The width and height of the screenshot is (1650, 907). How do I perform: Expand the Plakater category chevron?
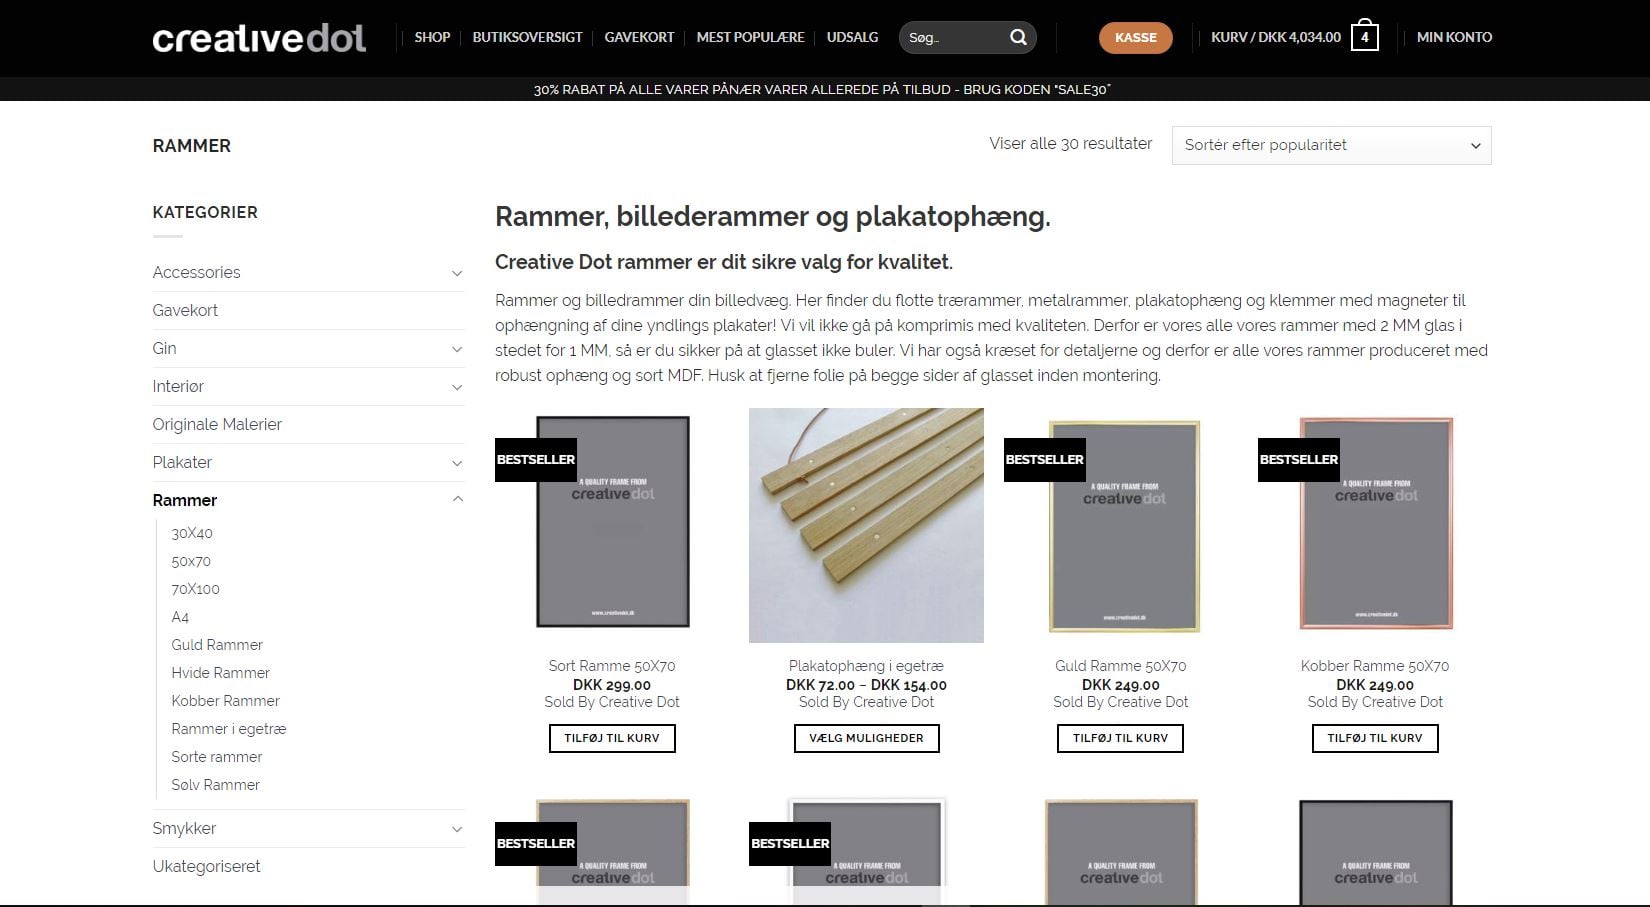pos(457,463)
